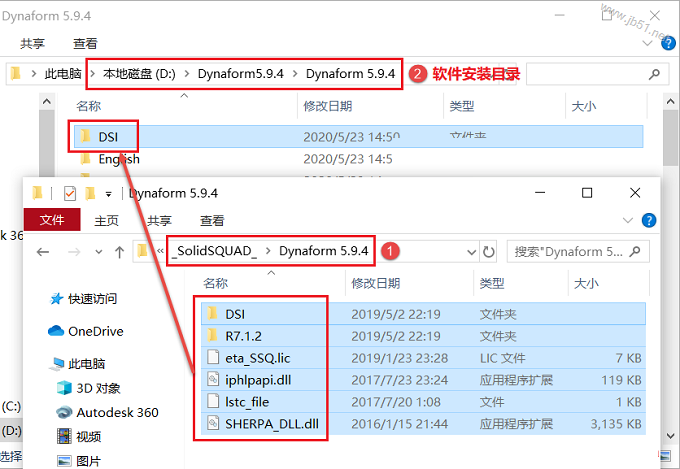680x469 pixels.
Task: Sort by 名称 column in back window
Action: [88, 106]
